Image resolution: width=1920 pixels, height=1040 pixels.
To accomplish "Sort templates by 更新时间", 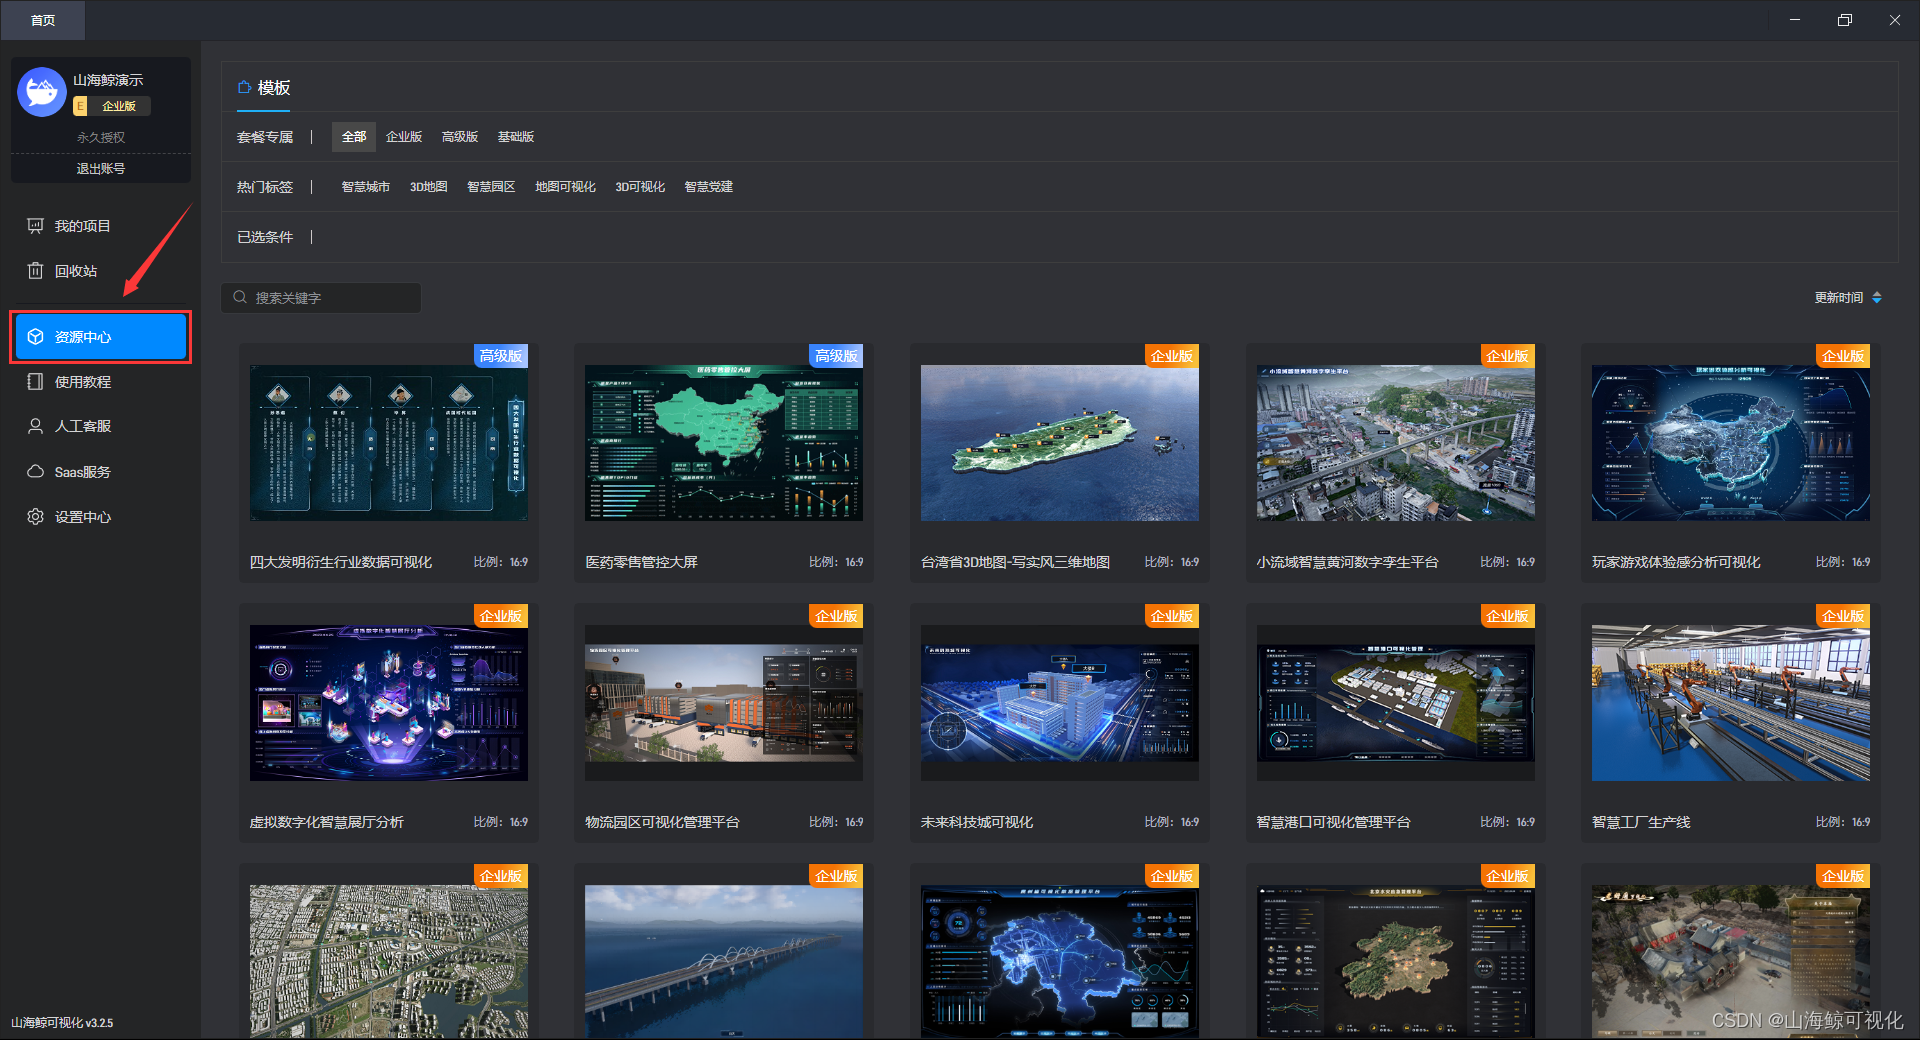I will [1838, 297].
